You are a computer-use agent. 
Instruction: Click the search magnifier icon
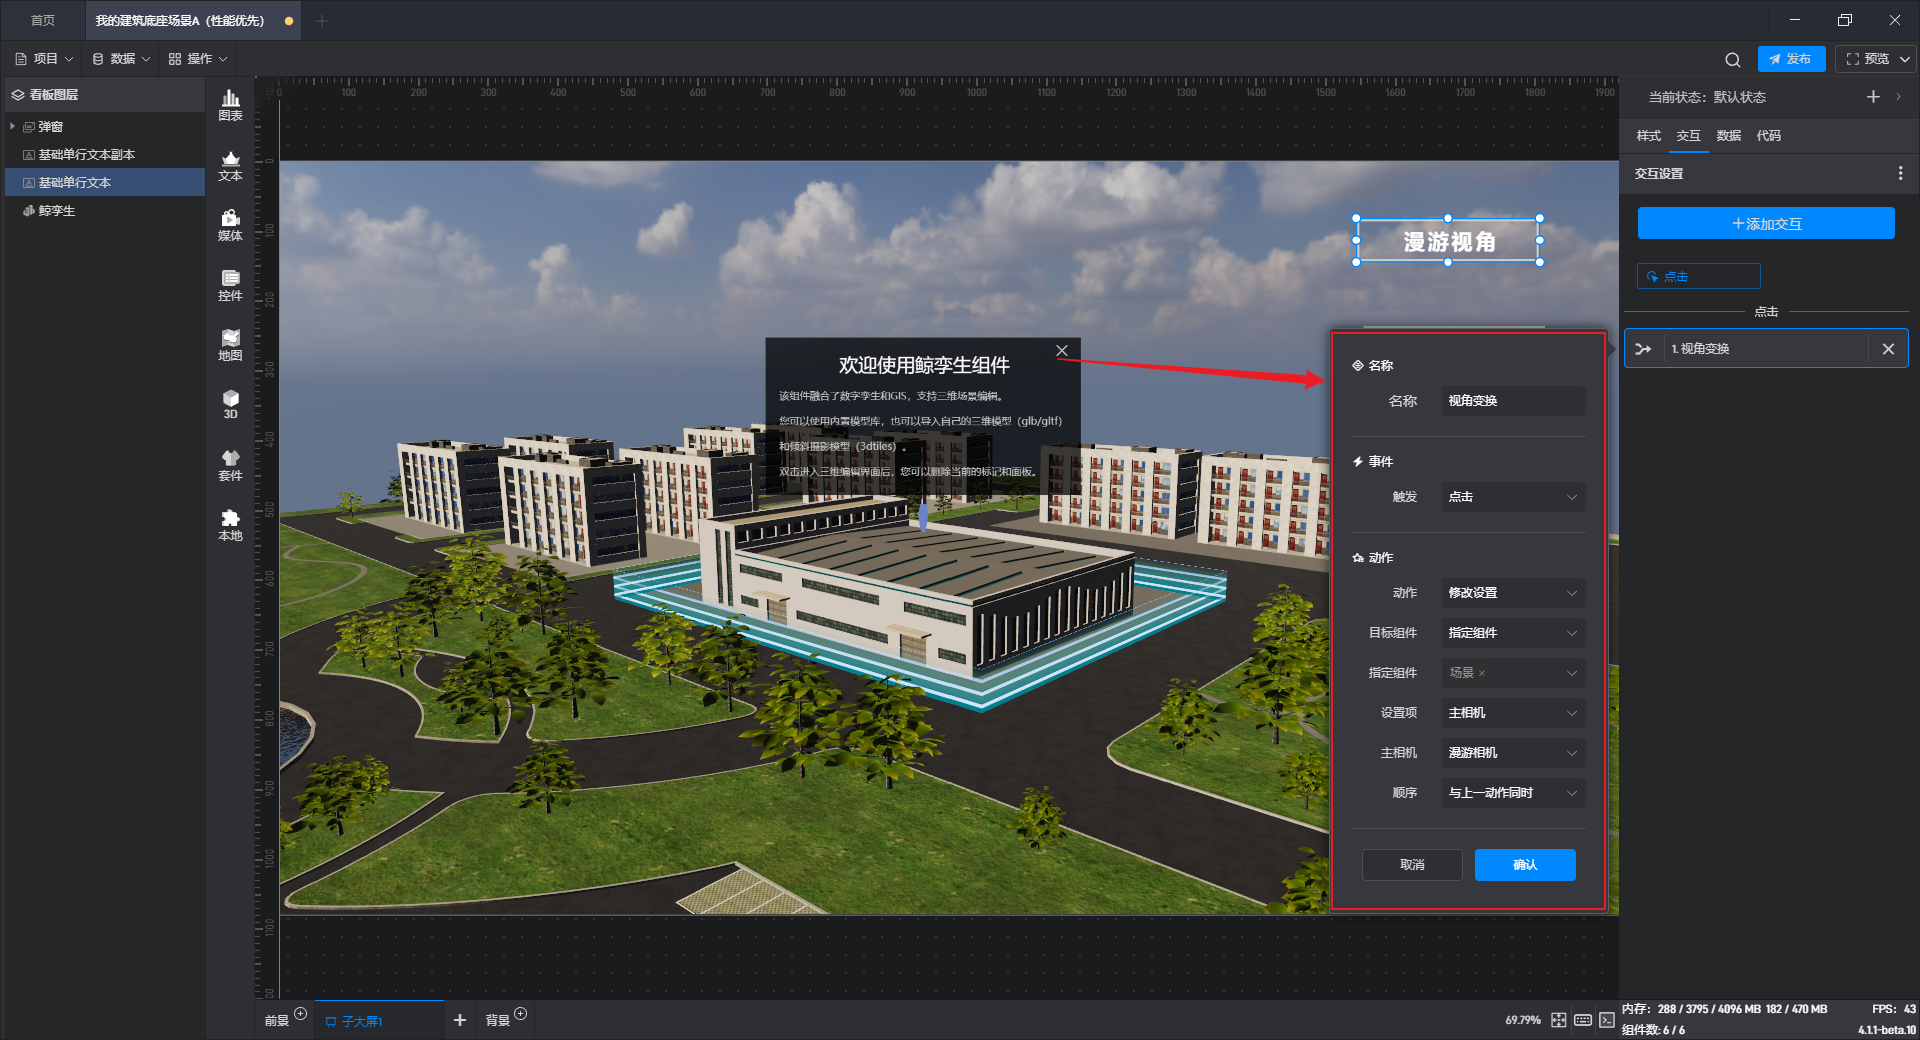click(x=1733, y=59)
